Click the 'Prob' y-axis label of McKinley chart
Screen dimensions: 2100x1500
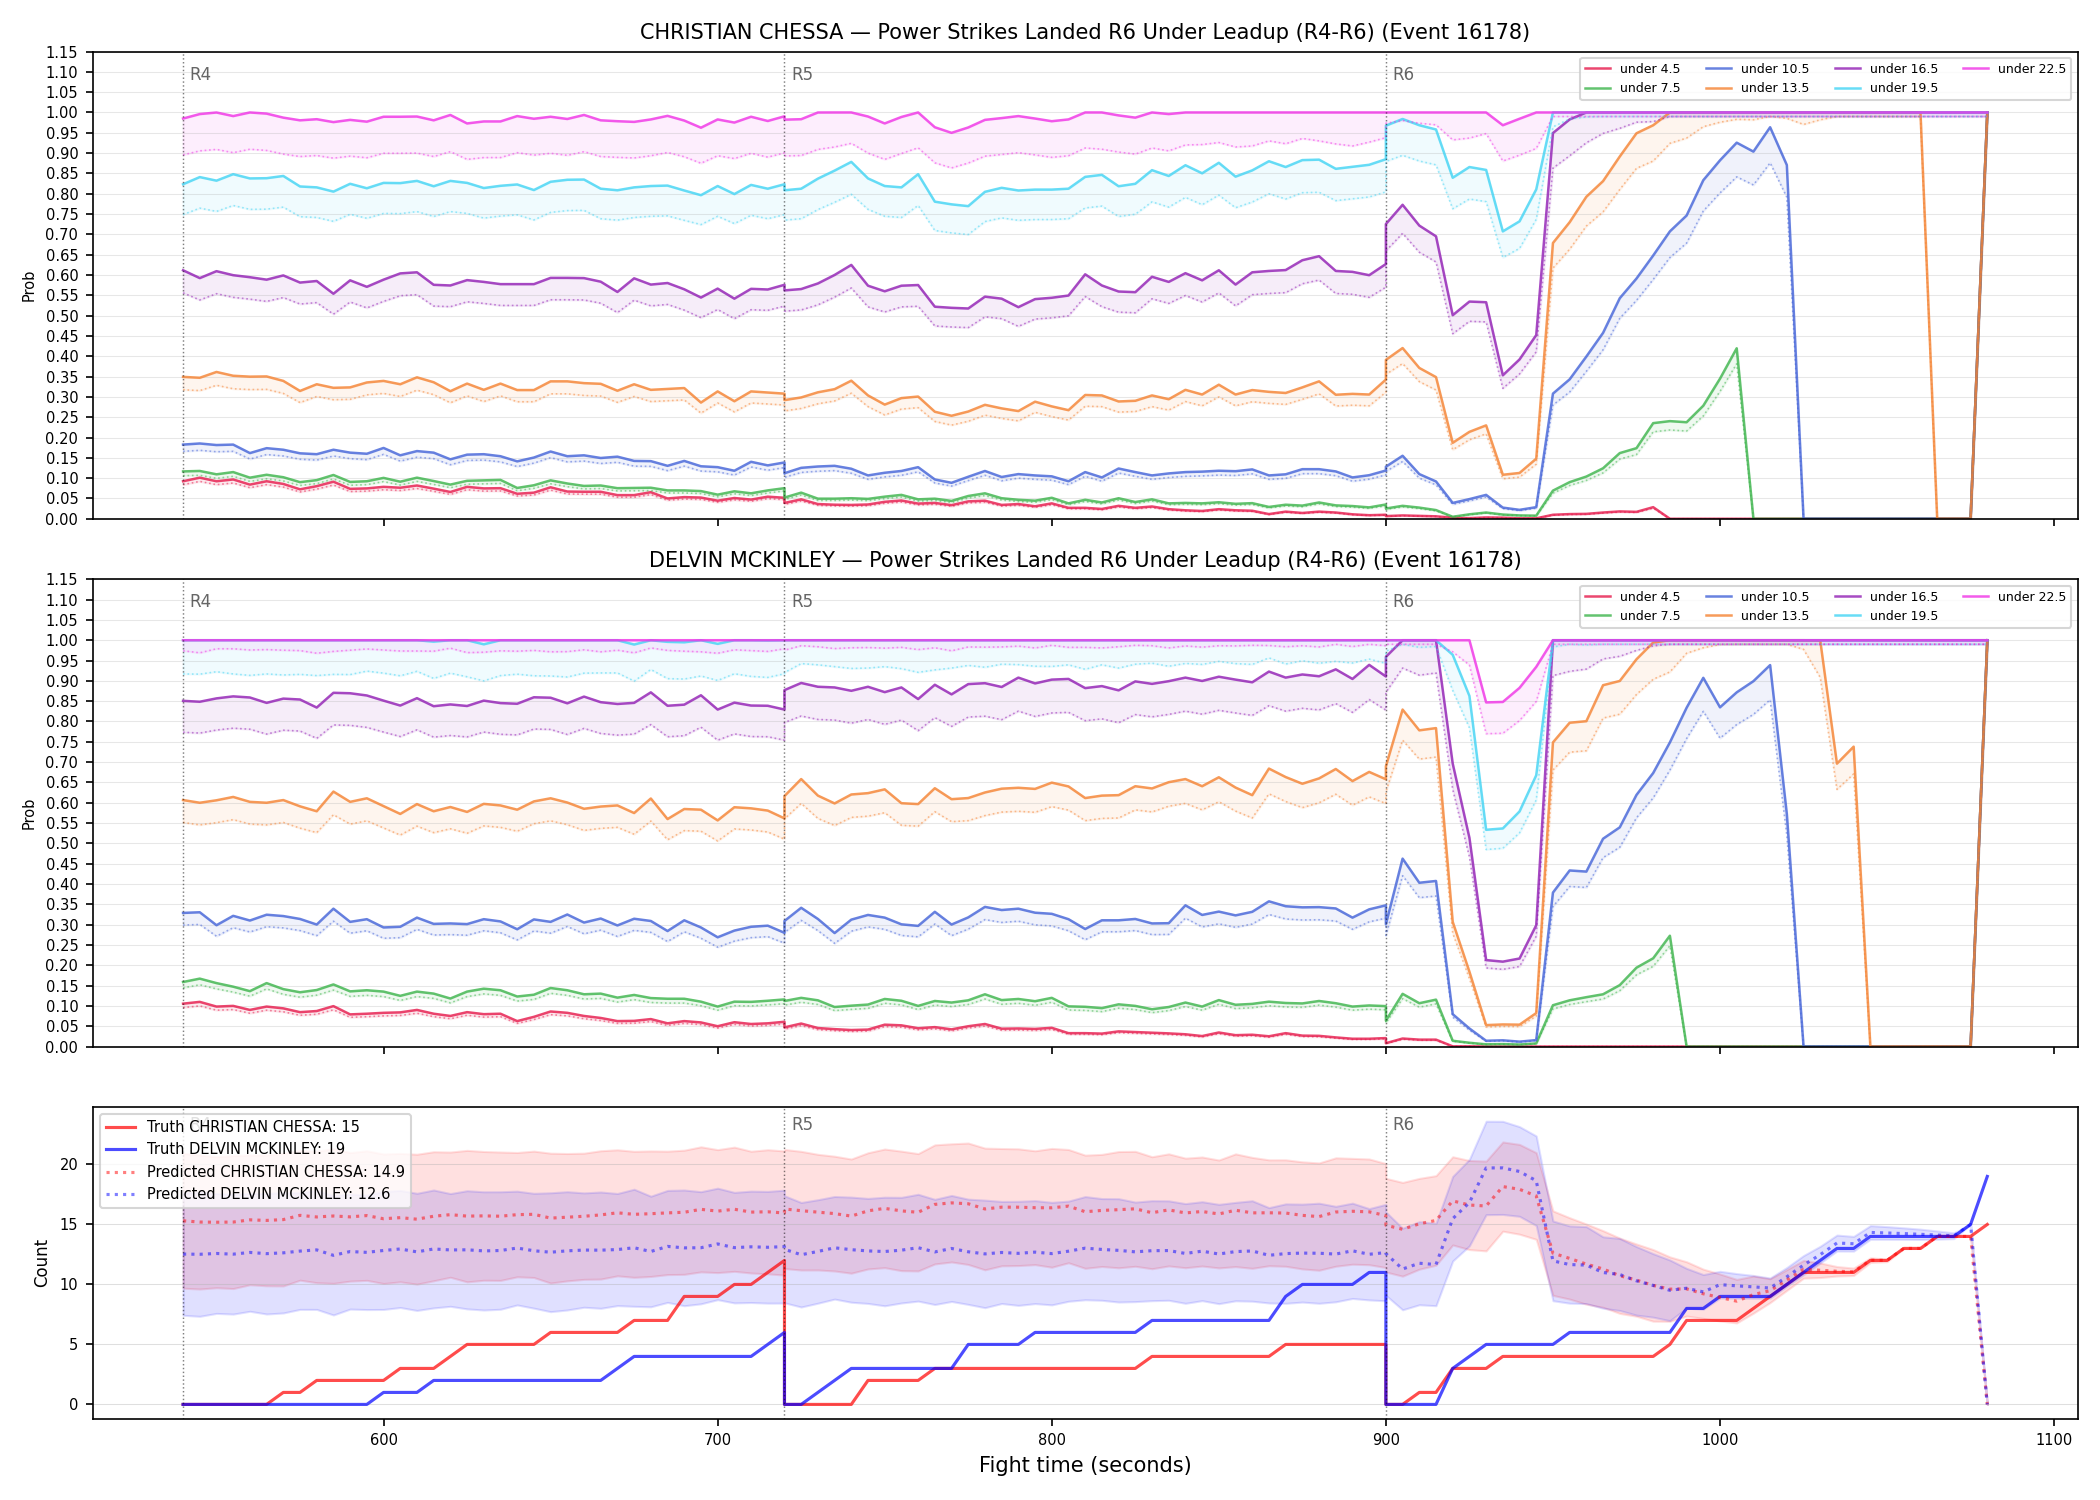[x=29, y=814]
